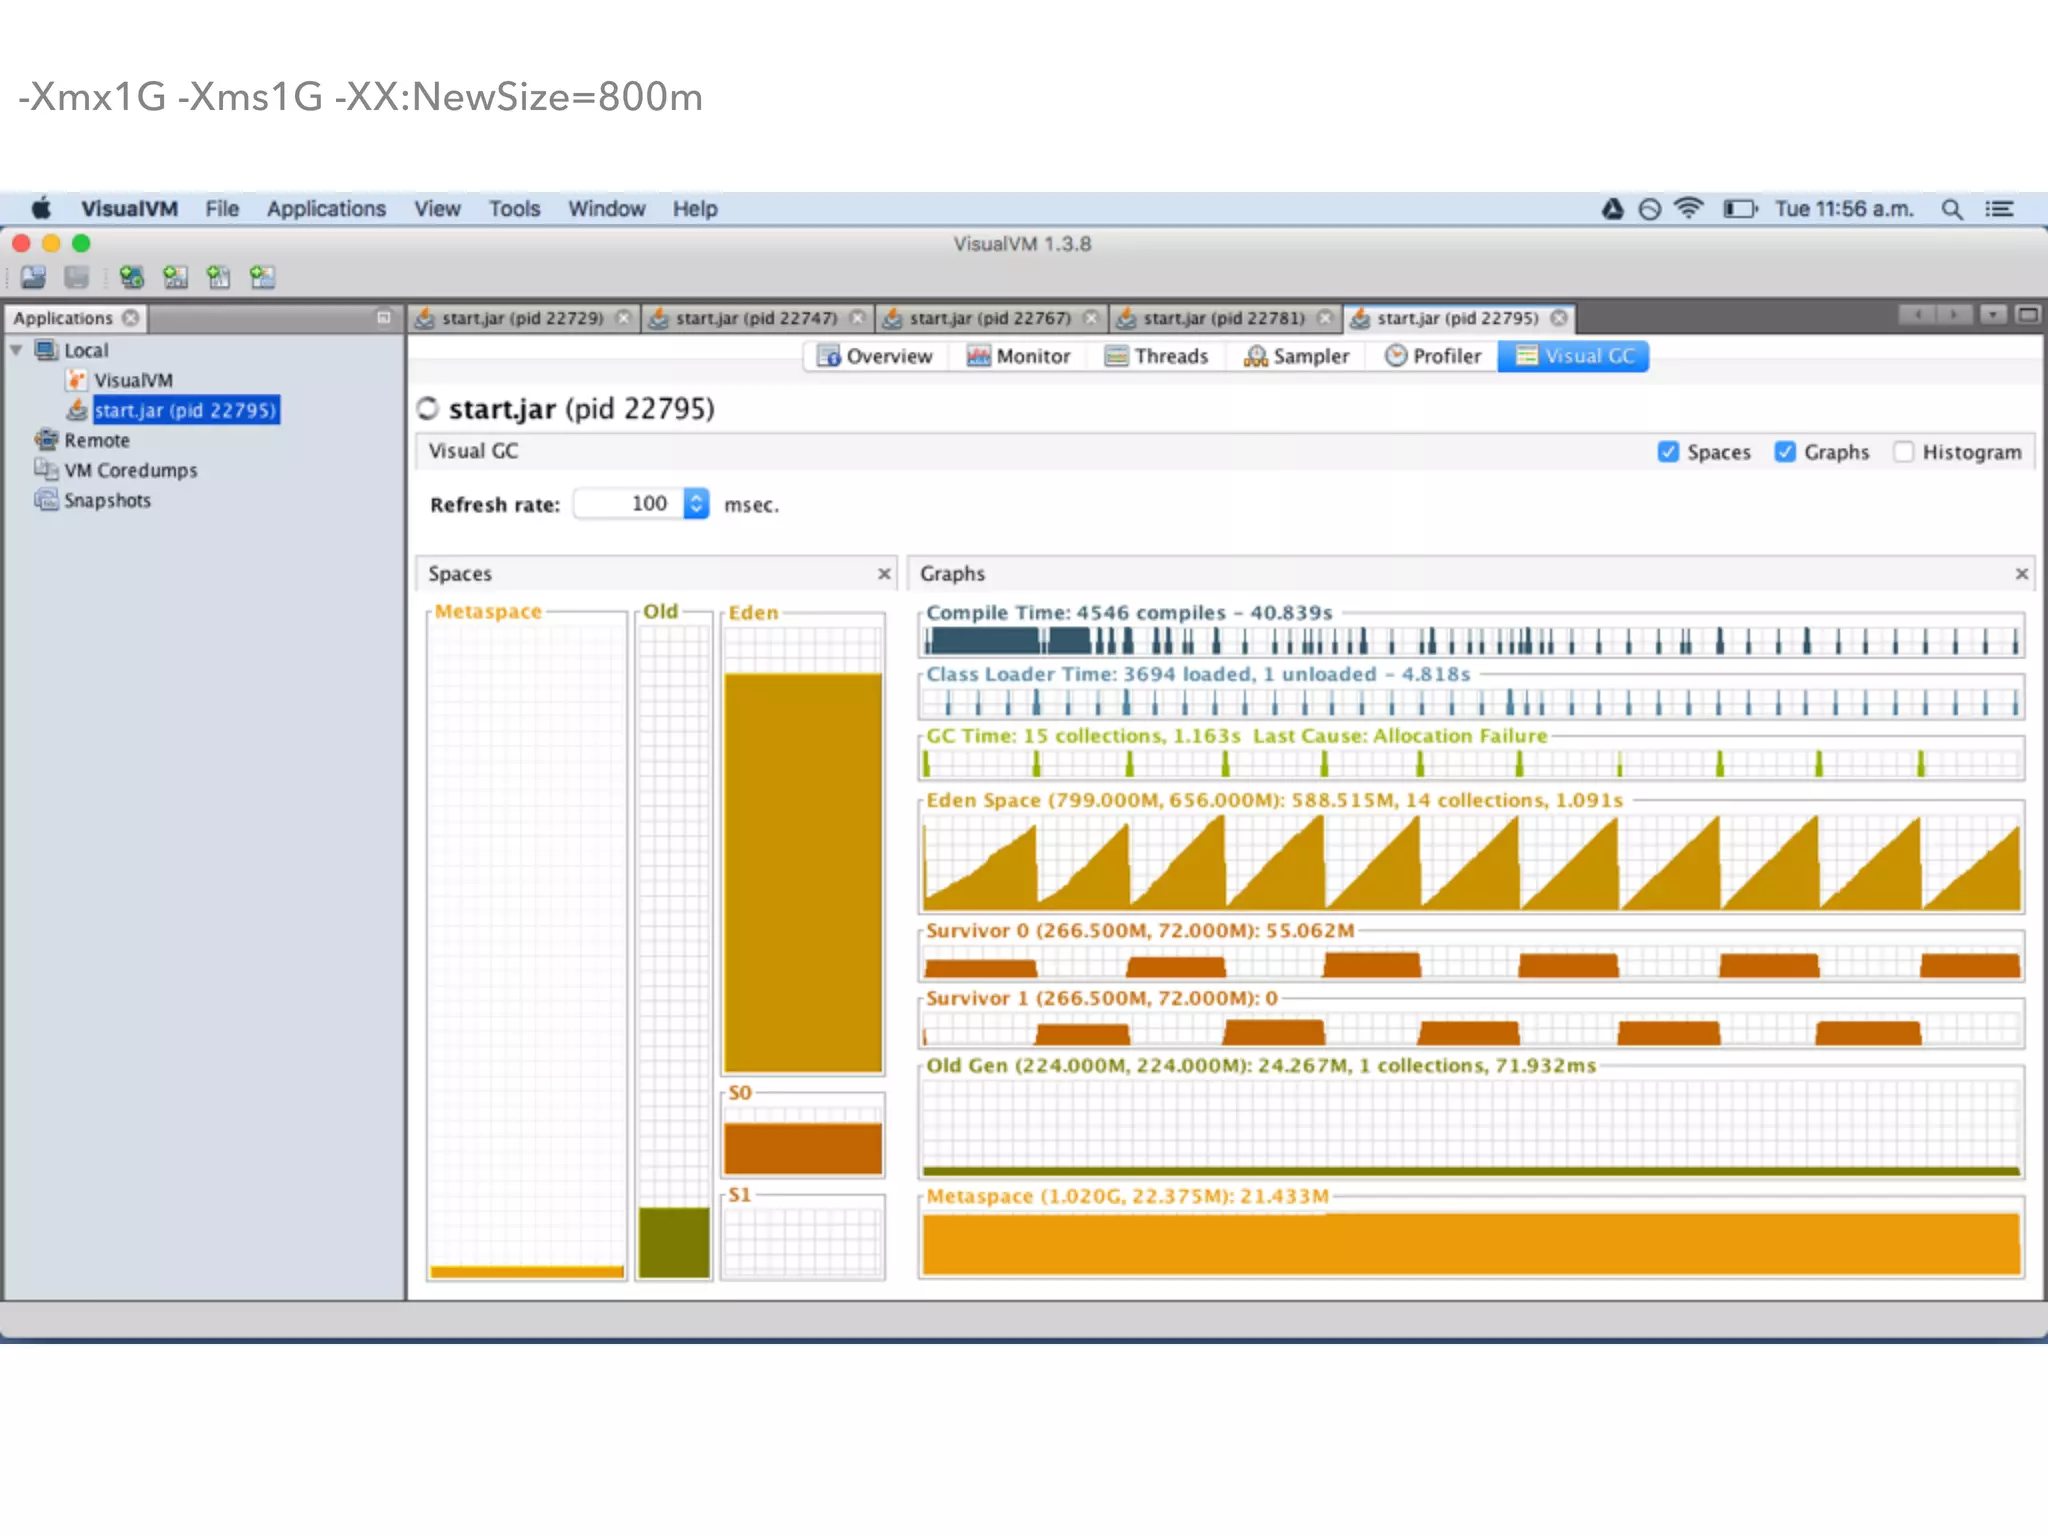2048x1536 pixels.
Task: Open the editor tabs list dropdown arrow
Action: 1993,316
